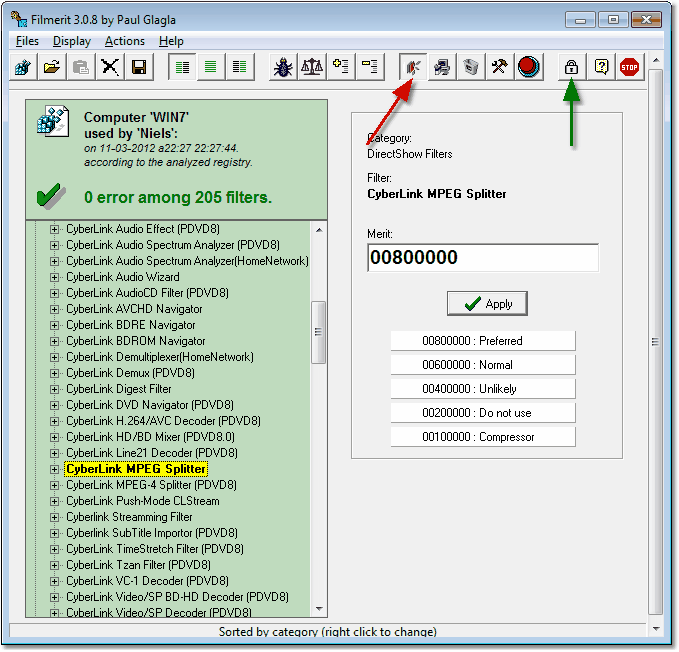This screenshot has width=679, height=652.
Task: Select the black-and-green column view icon
Action: point(240,67)
